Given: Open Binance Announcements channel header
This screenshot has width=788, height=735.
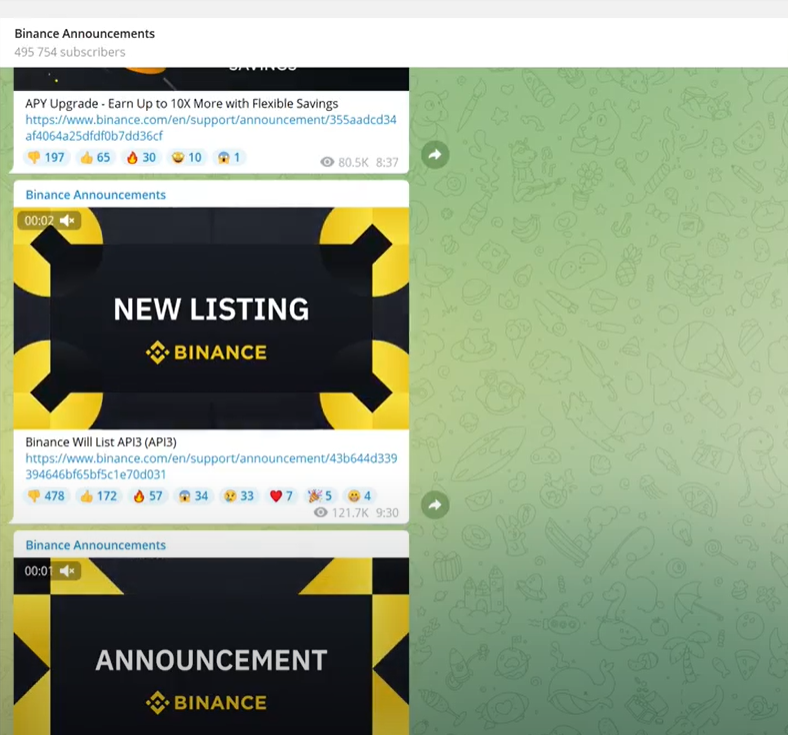Looking at the screenshot, I should tap(84, 34).
